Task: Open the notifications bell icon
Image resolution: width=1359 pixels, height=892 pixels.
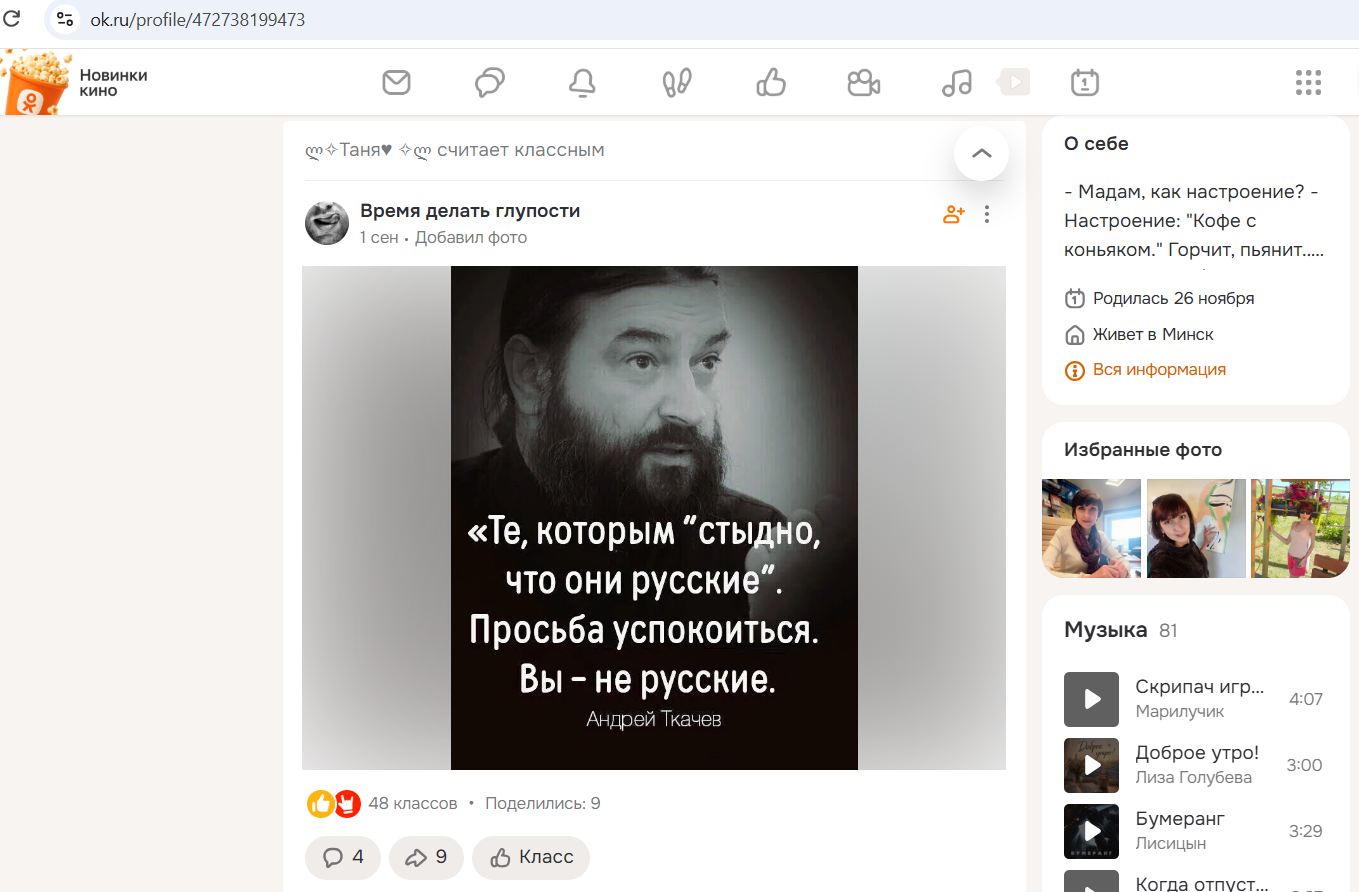Action: click(582, 82)
